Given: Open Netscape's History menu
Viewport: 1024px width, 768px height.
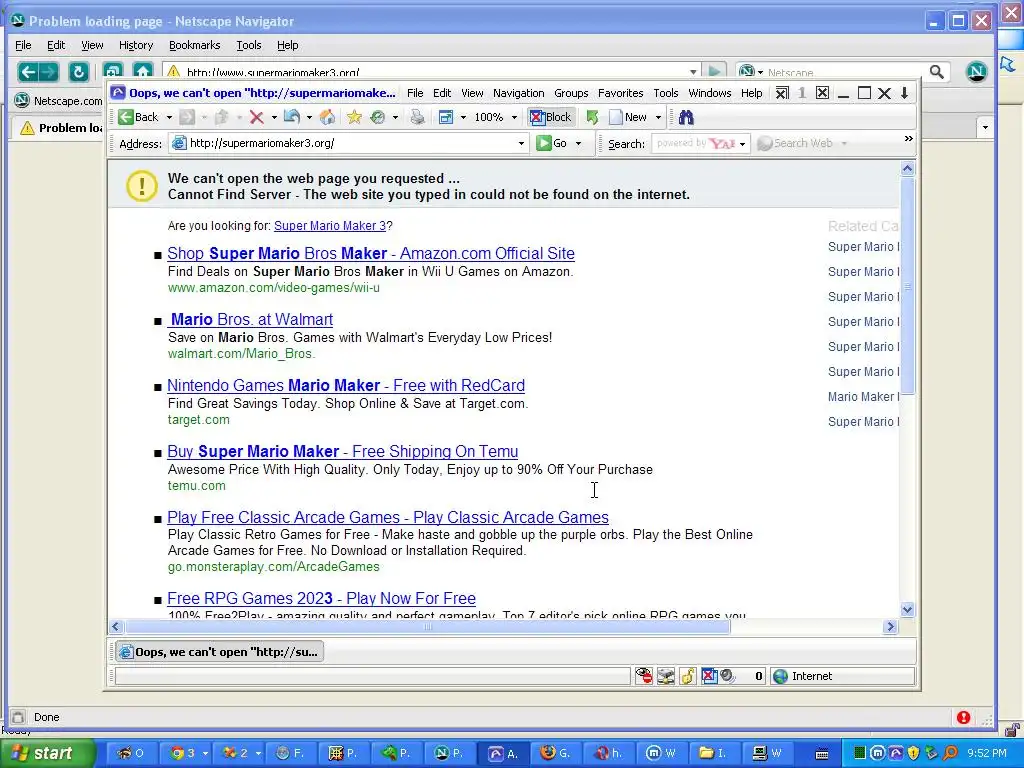Looking at the screenshot, I should [x=136, y=45].
